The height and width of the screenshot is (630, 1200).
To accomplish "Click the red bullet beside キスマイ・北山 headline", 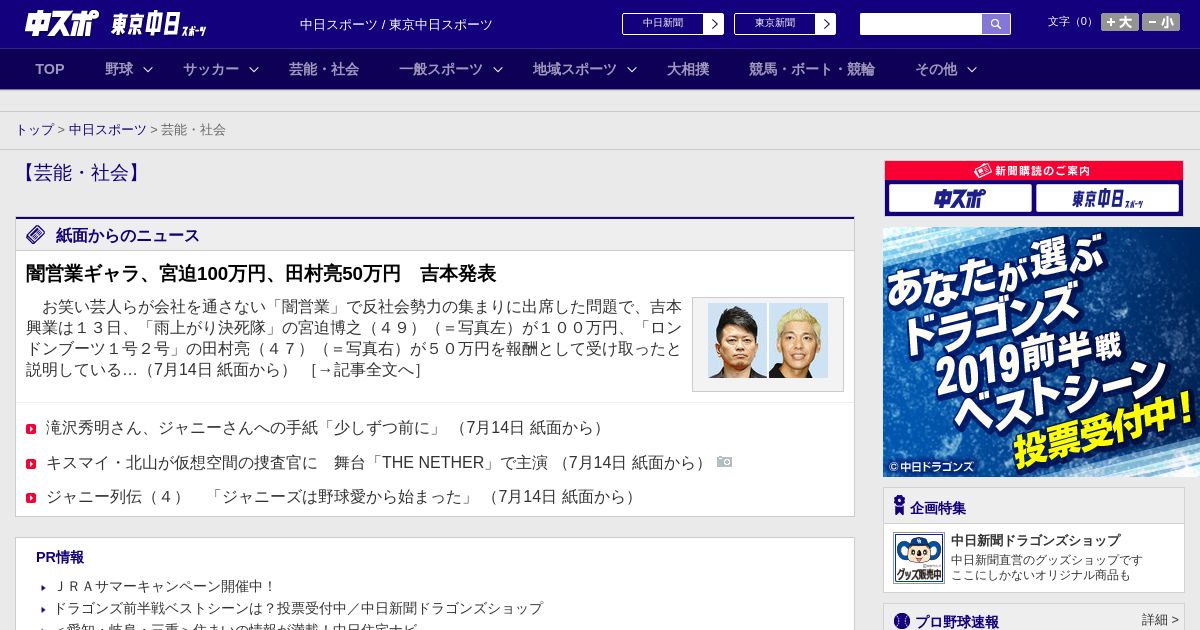I will click(31, 464).
